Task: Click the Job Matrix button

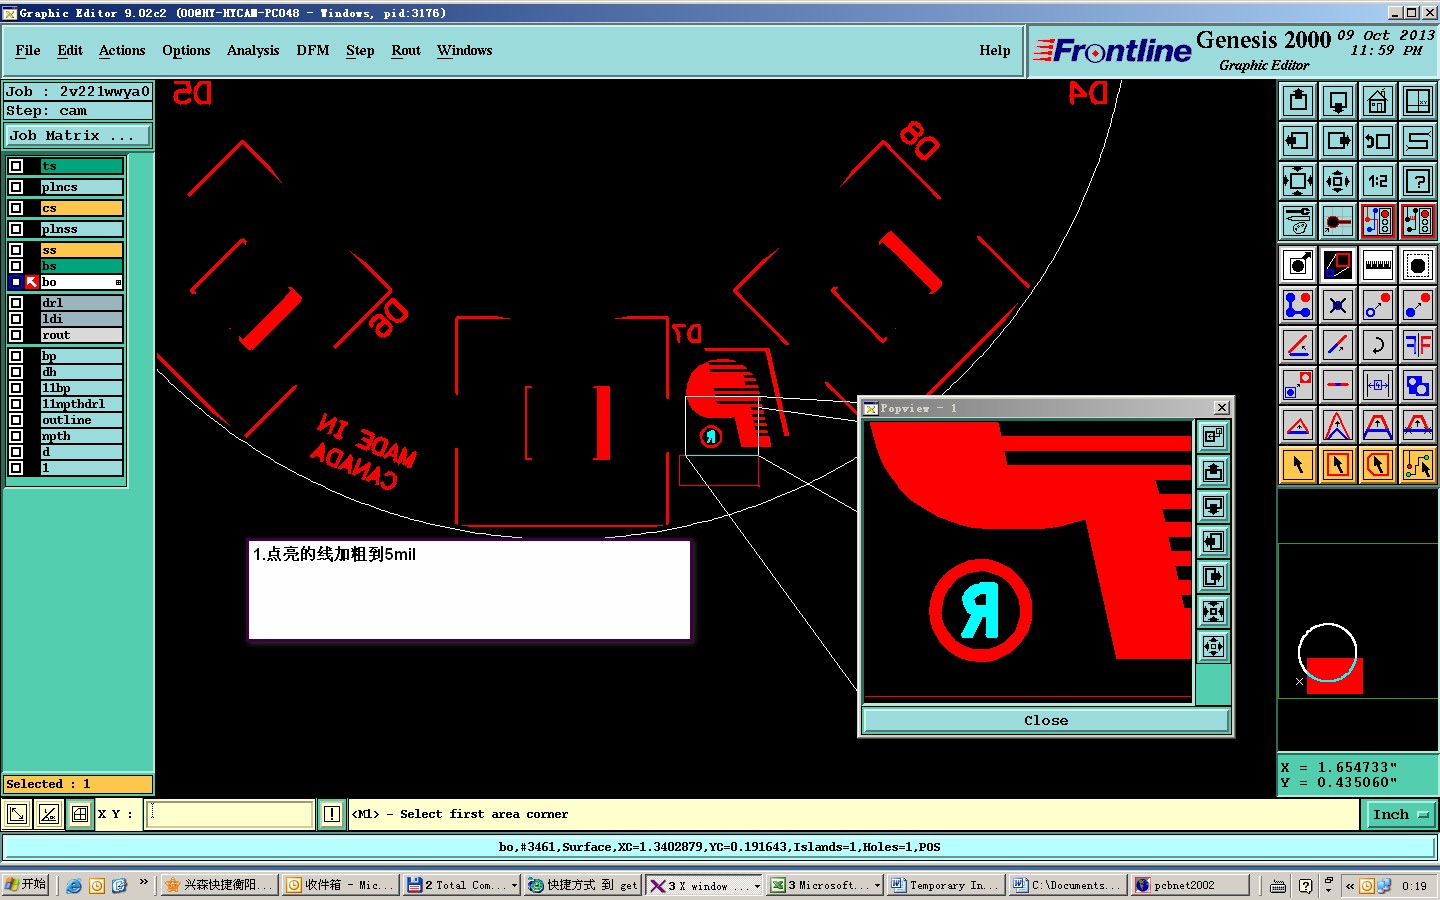Action: click(x=78, y=135)
